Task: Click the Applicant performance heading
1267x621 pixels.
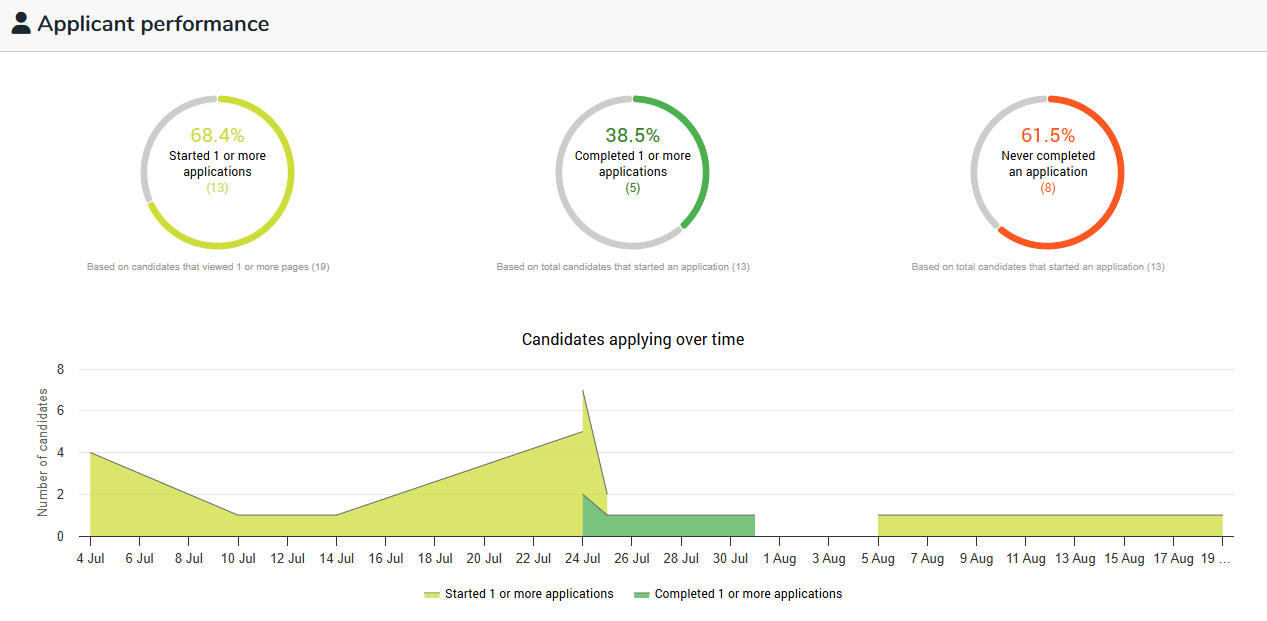Action: [153, 24]
